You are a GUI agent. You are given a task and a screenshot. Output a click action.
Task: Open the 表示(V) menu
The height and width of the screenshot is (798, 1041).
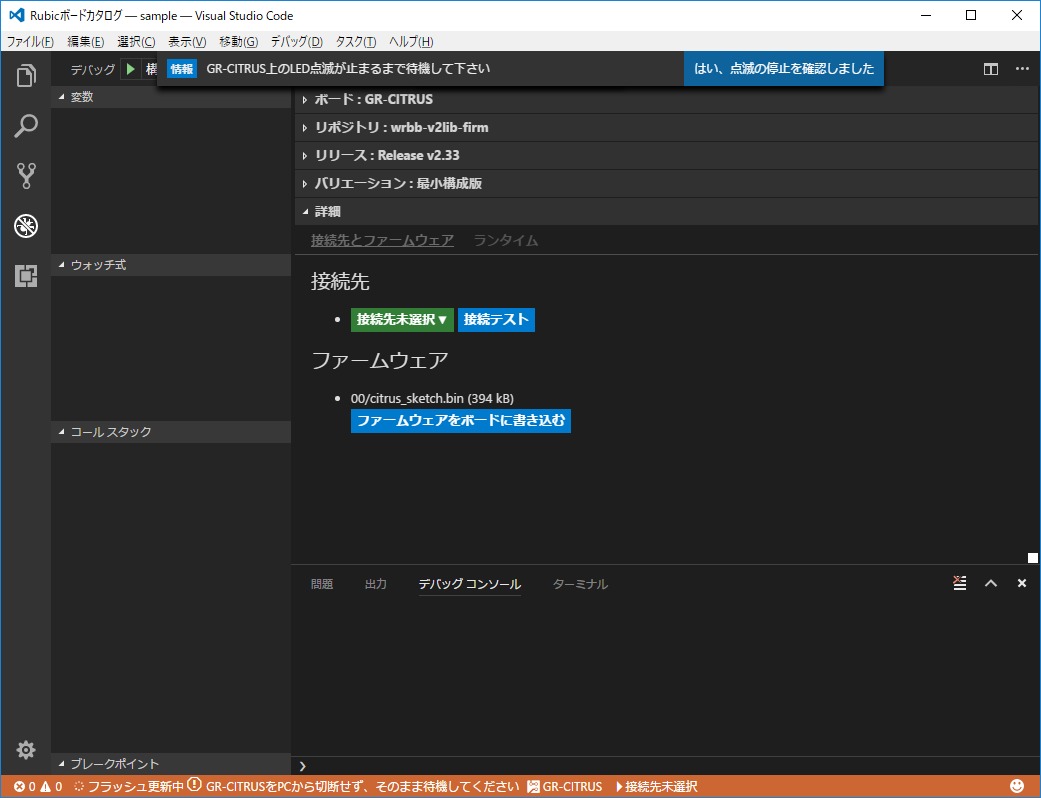click(x=187, y=42)
